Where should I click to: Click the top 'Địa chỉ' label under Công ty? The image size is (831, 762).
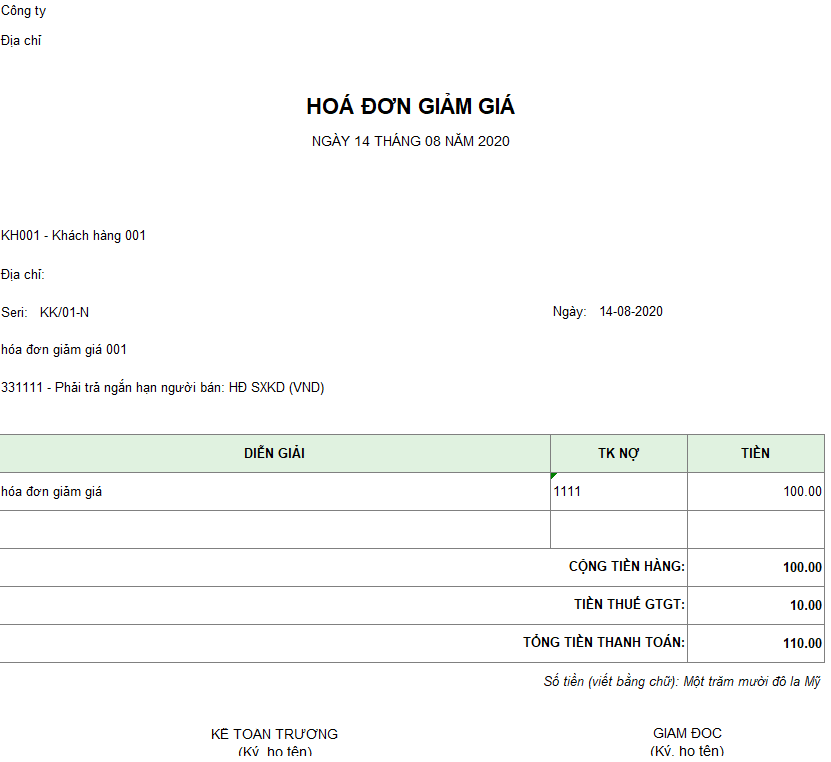click(x=21, y=41)
